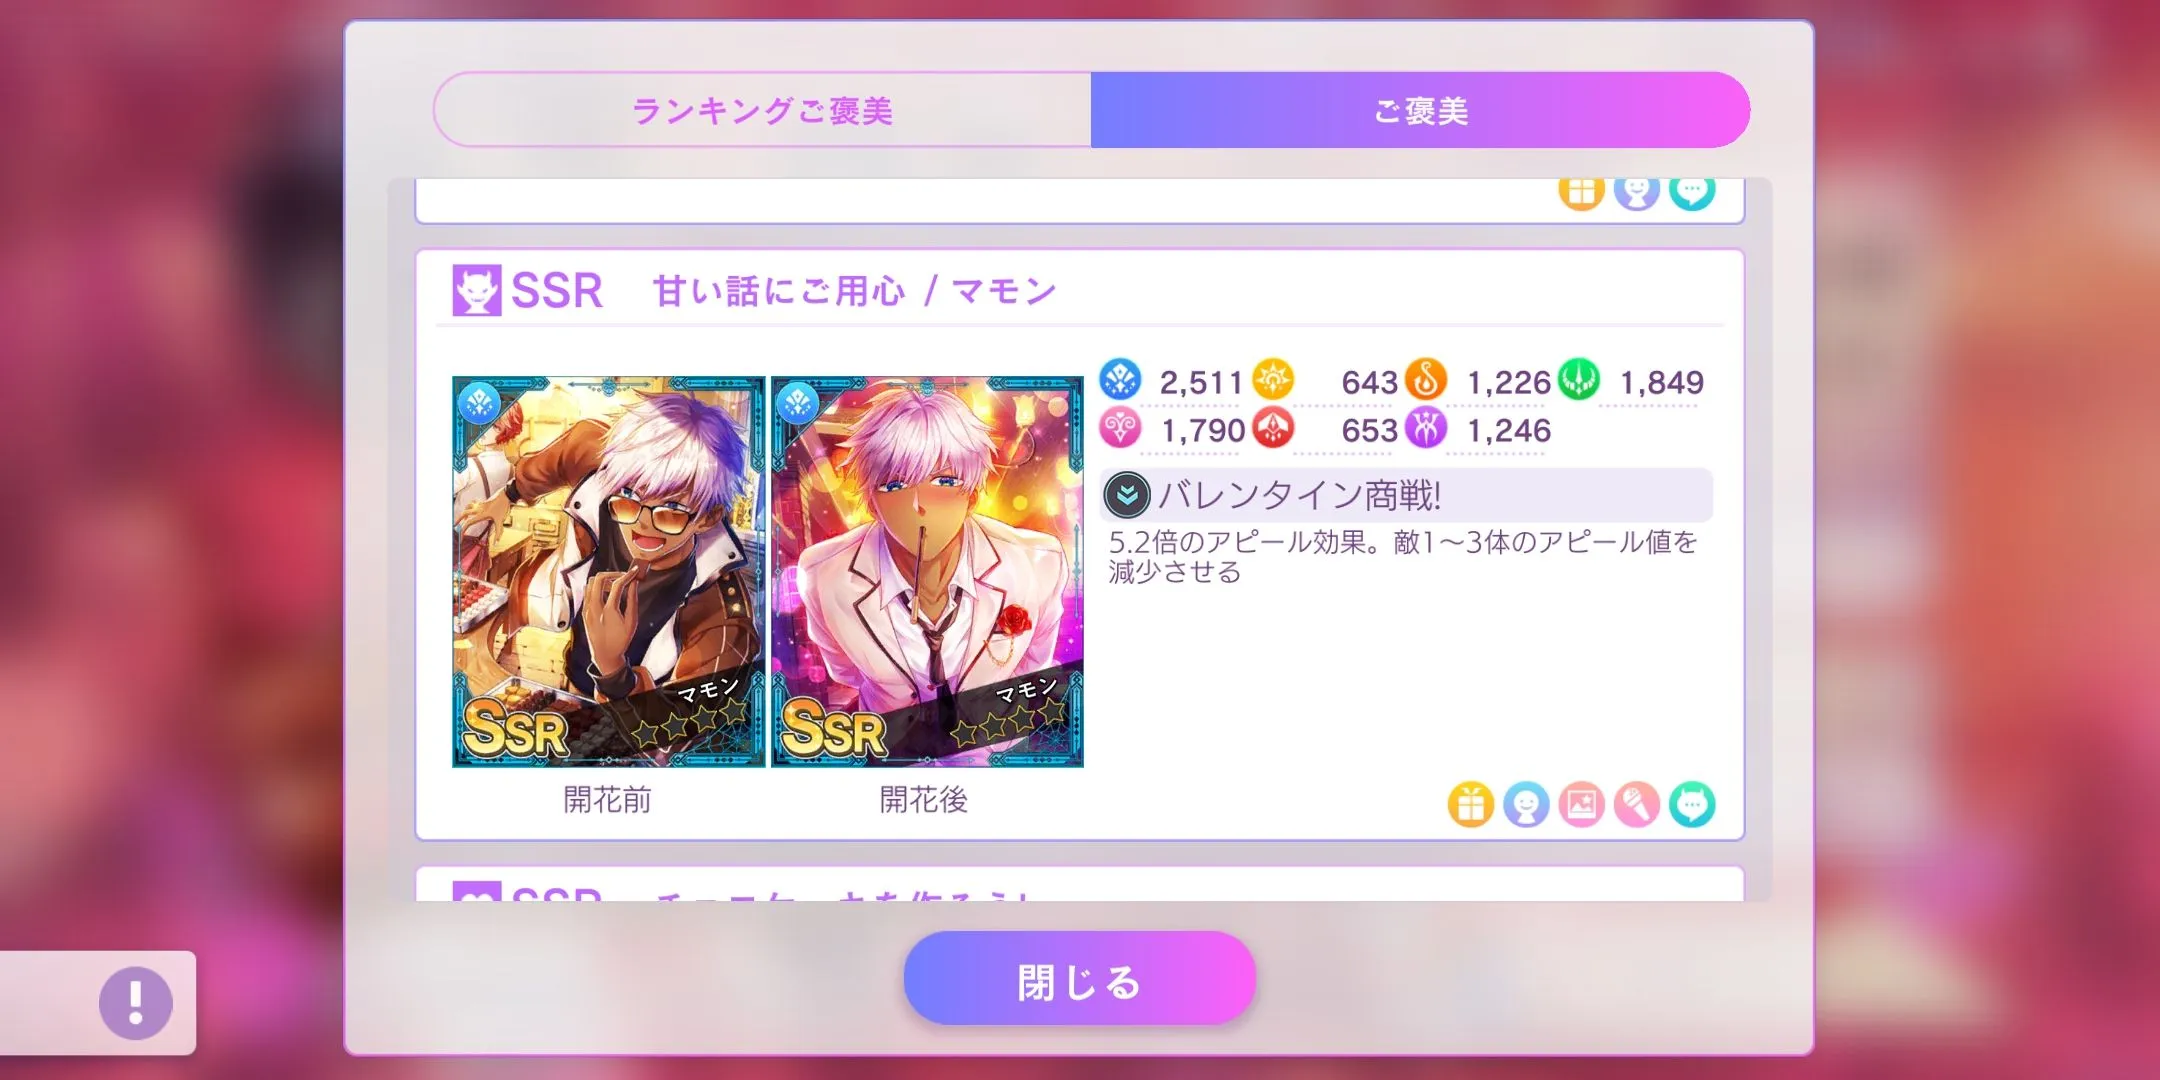This screenshot has width=2160, height=1080.
Task: Click the card title 甘い話にご用心 / マモン
Action: coord(855,291)
